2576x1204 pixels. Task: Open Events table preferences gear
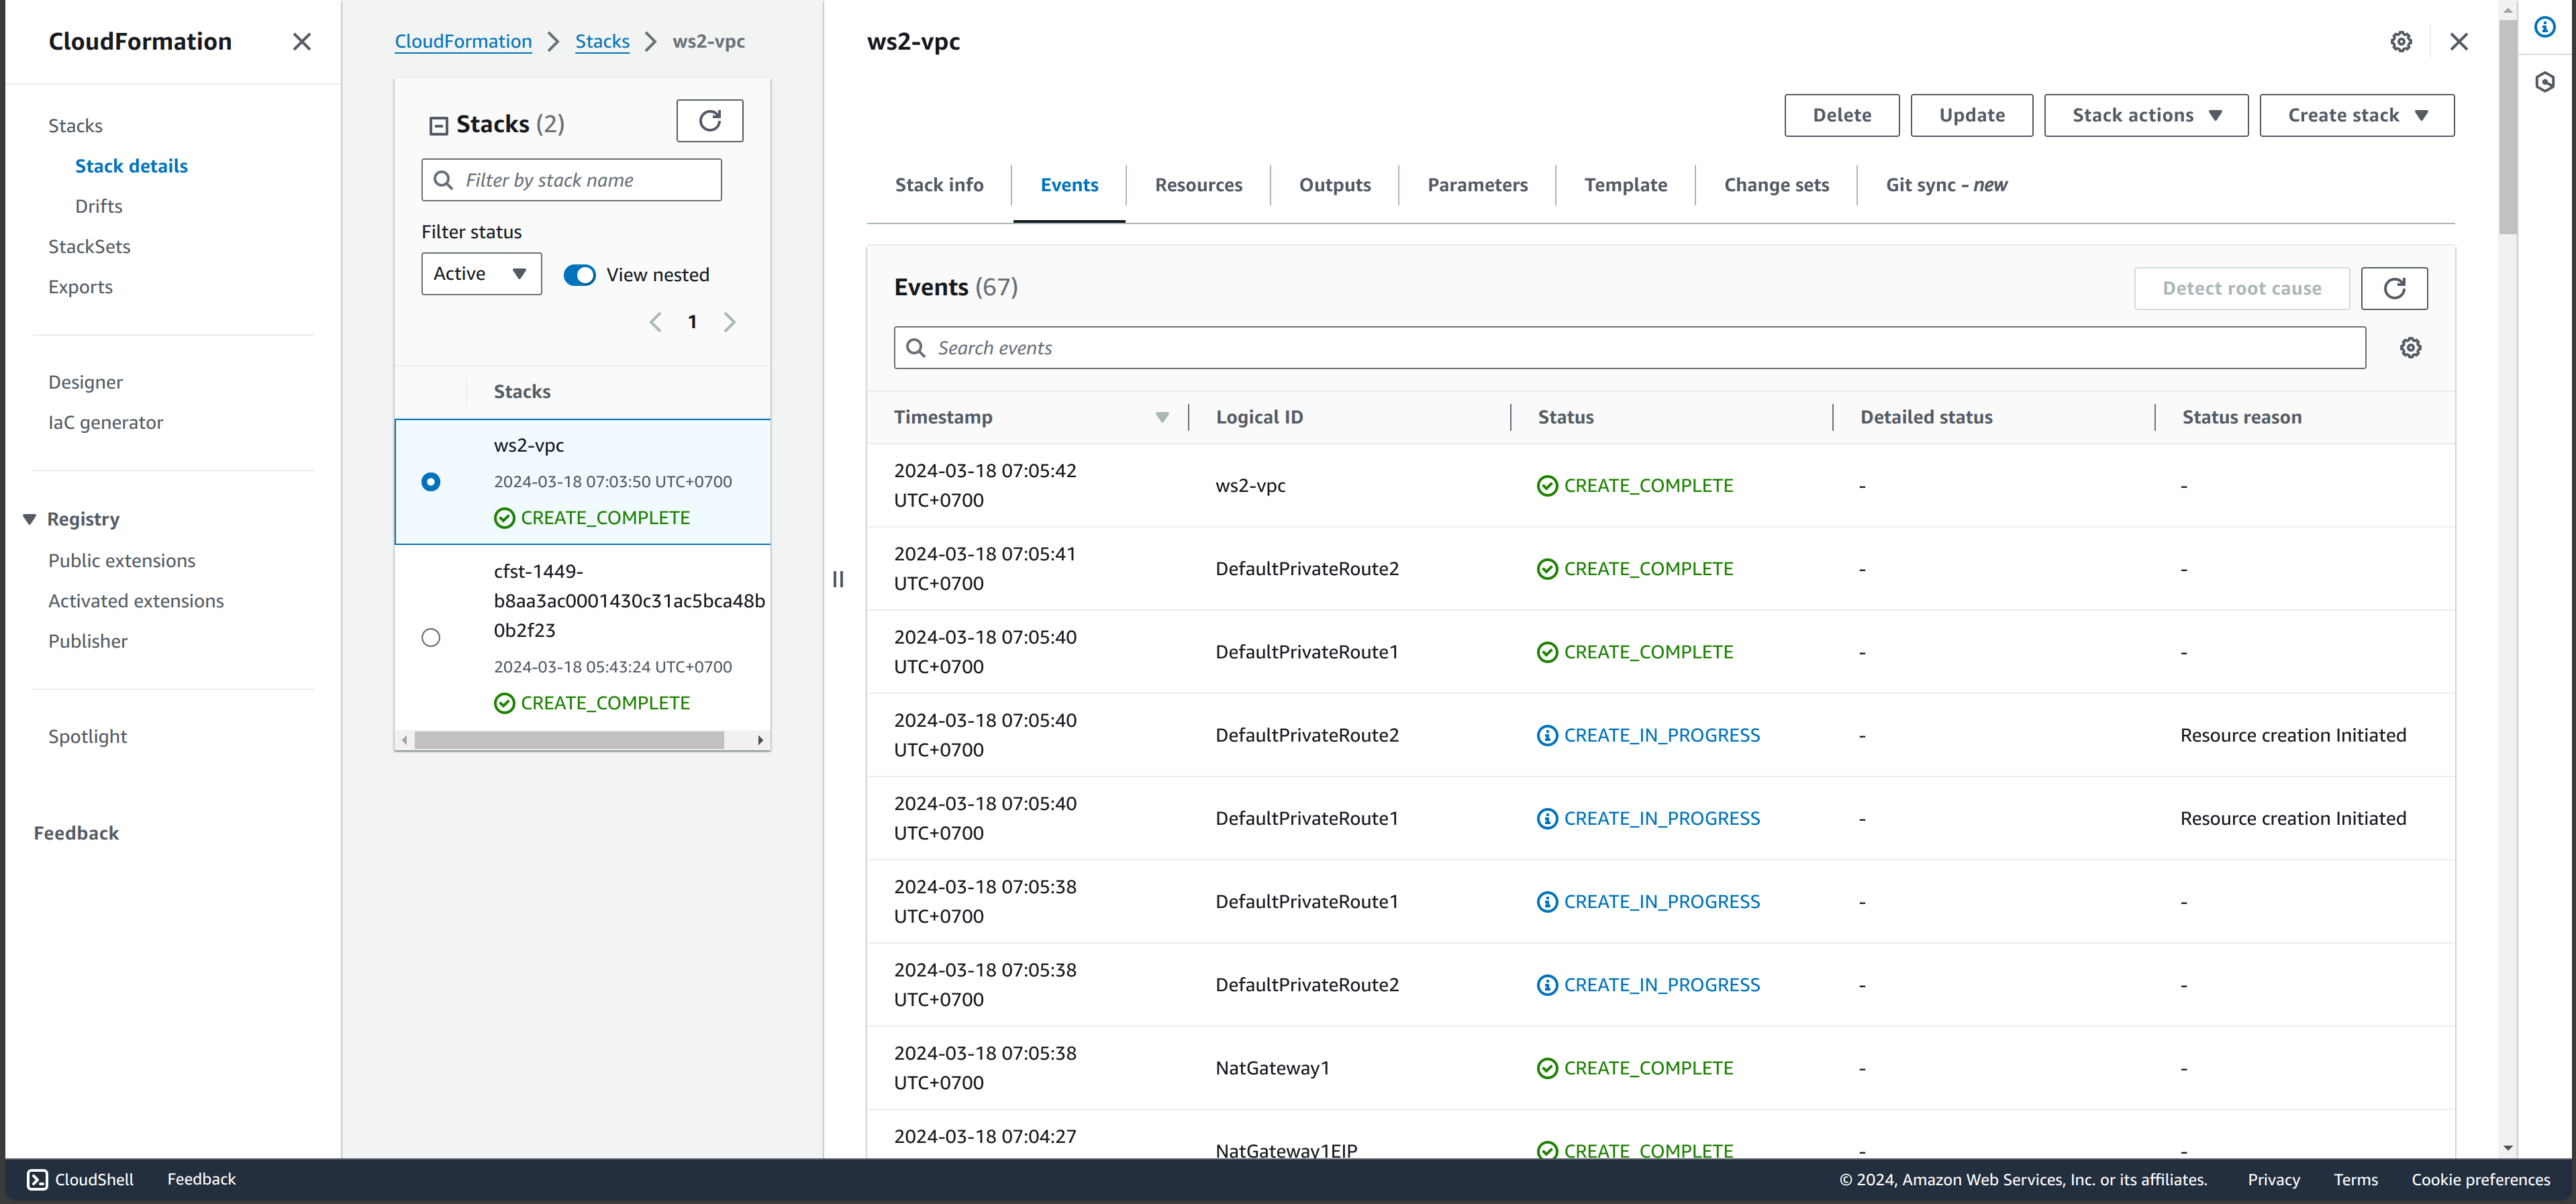point(2411,347)
